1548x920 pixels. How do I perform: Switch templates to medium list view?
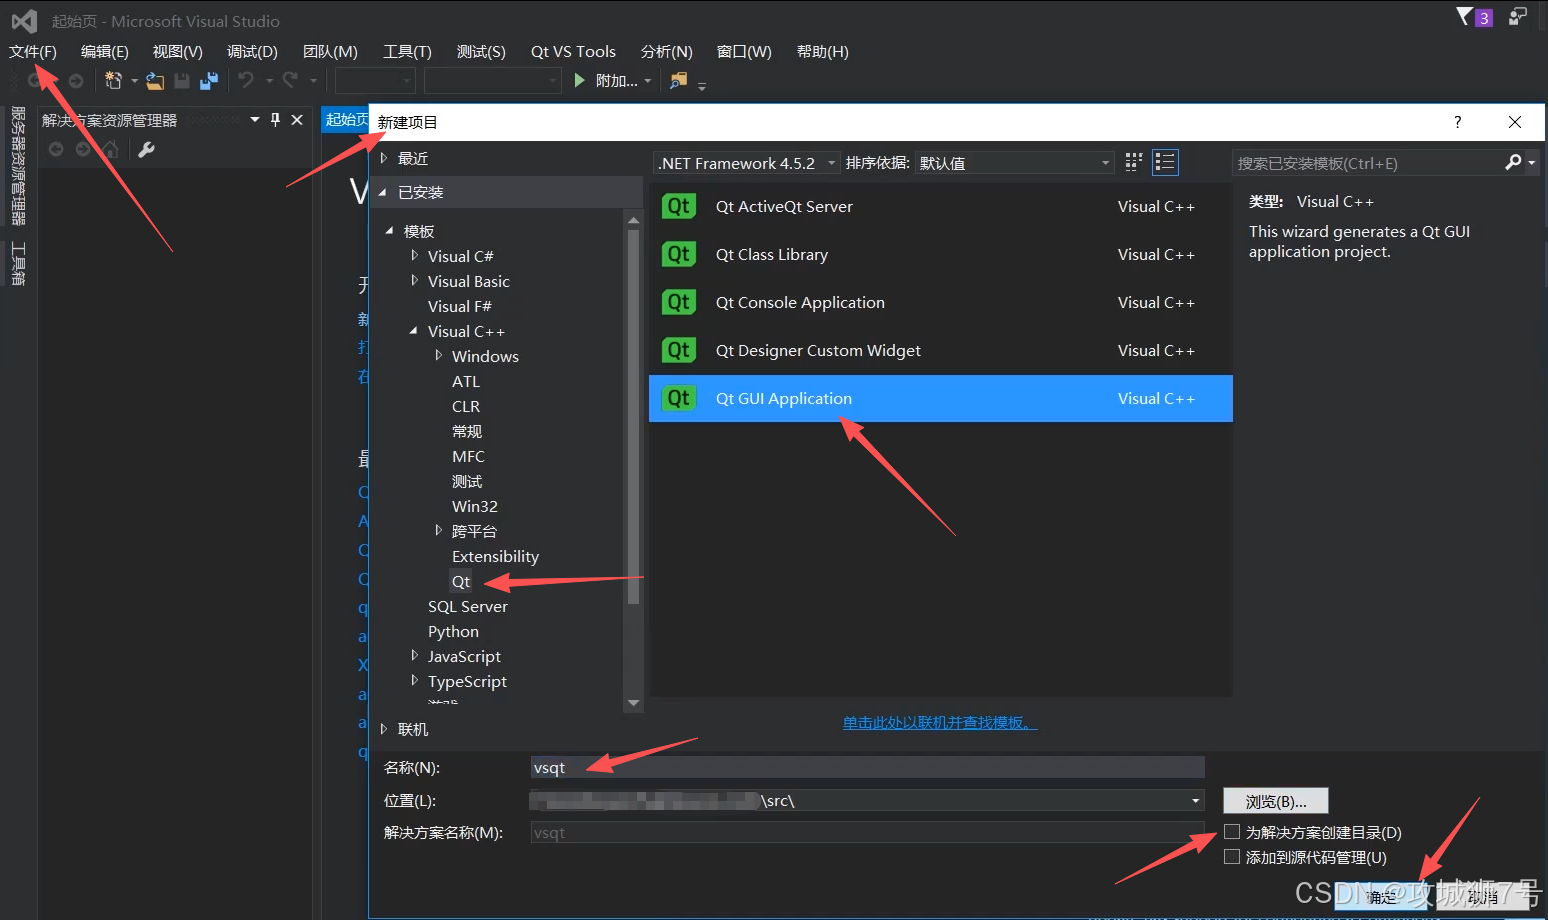1165,162
